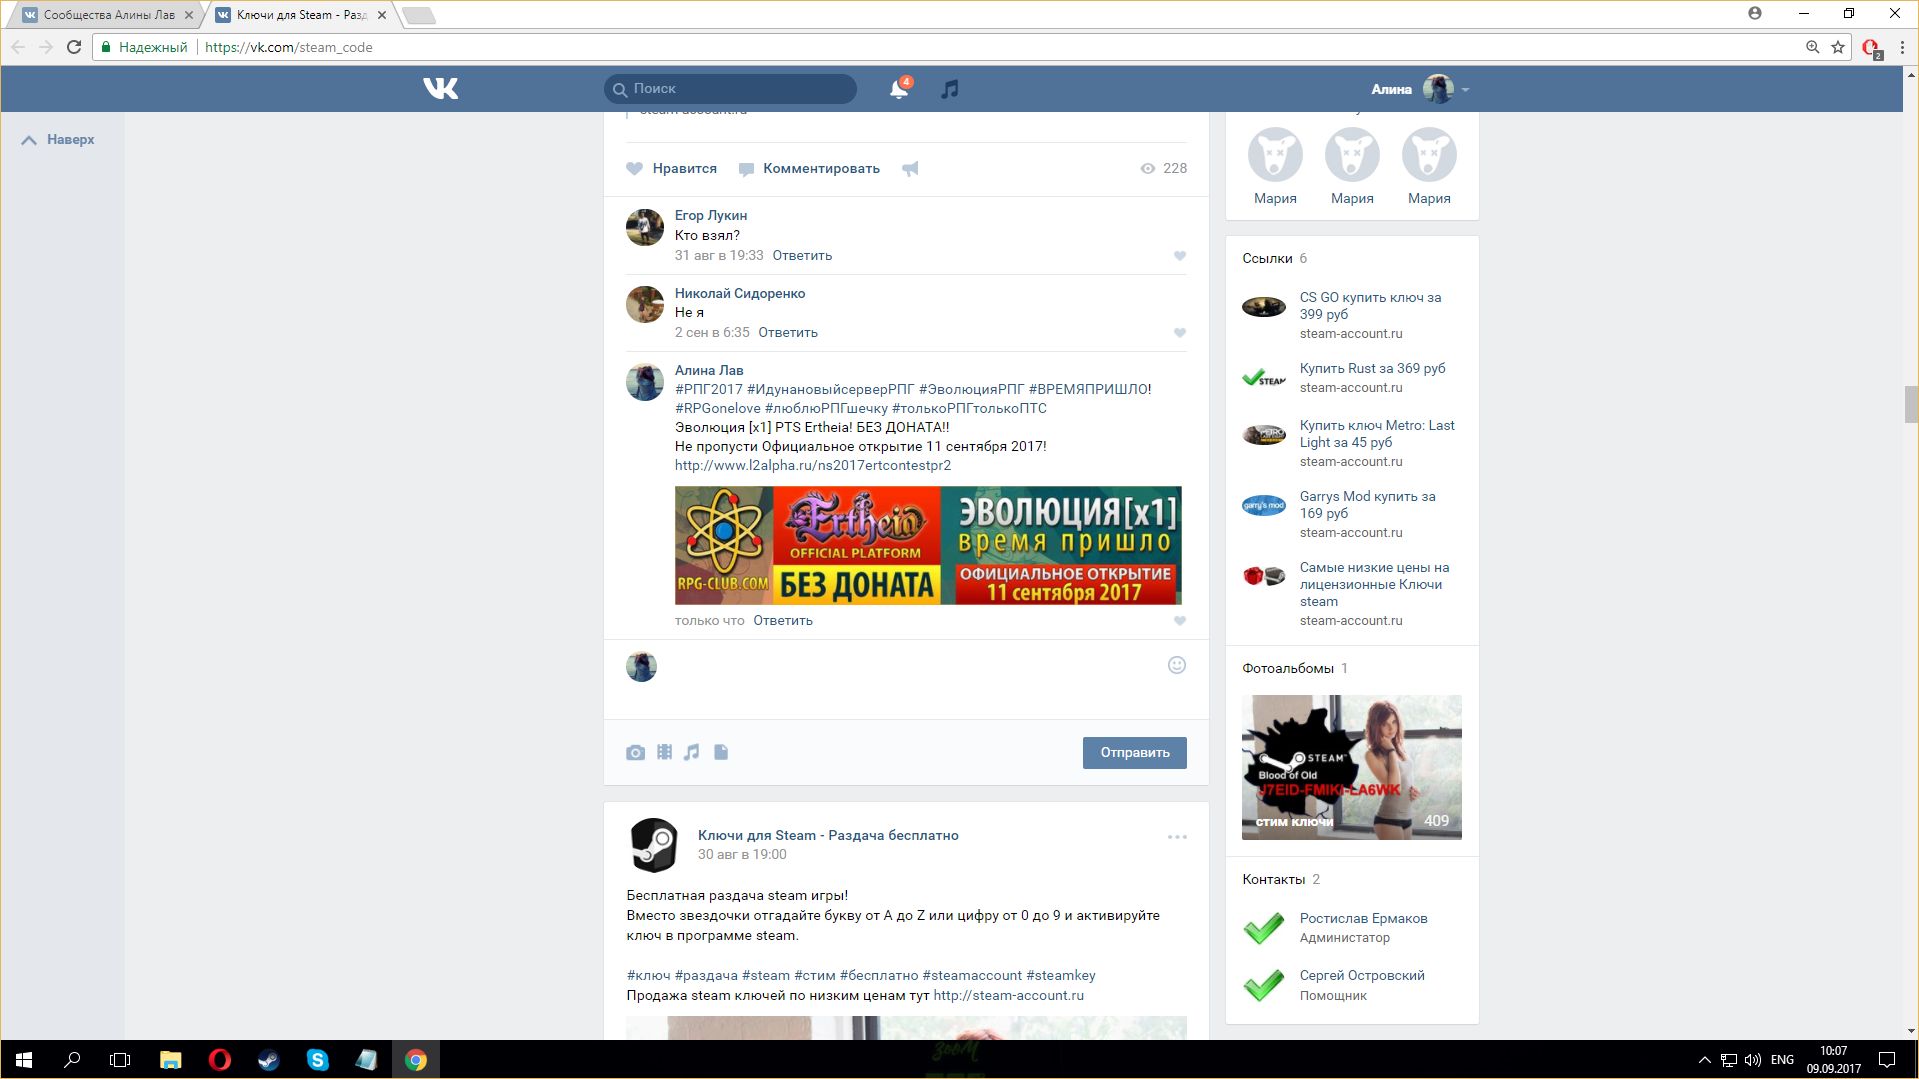Select the Ключи для Steam tab
1919x1079 pixels.
301,15
